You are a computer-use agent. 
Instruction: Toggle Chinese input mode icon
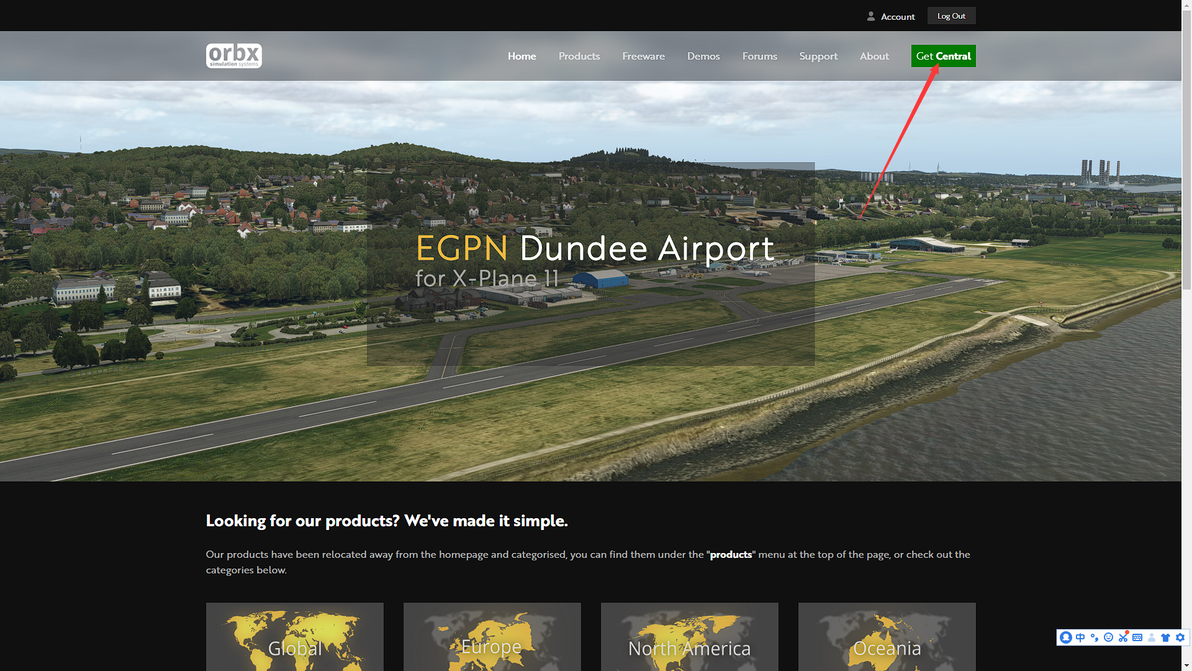tap(1080, 638)
